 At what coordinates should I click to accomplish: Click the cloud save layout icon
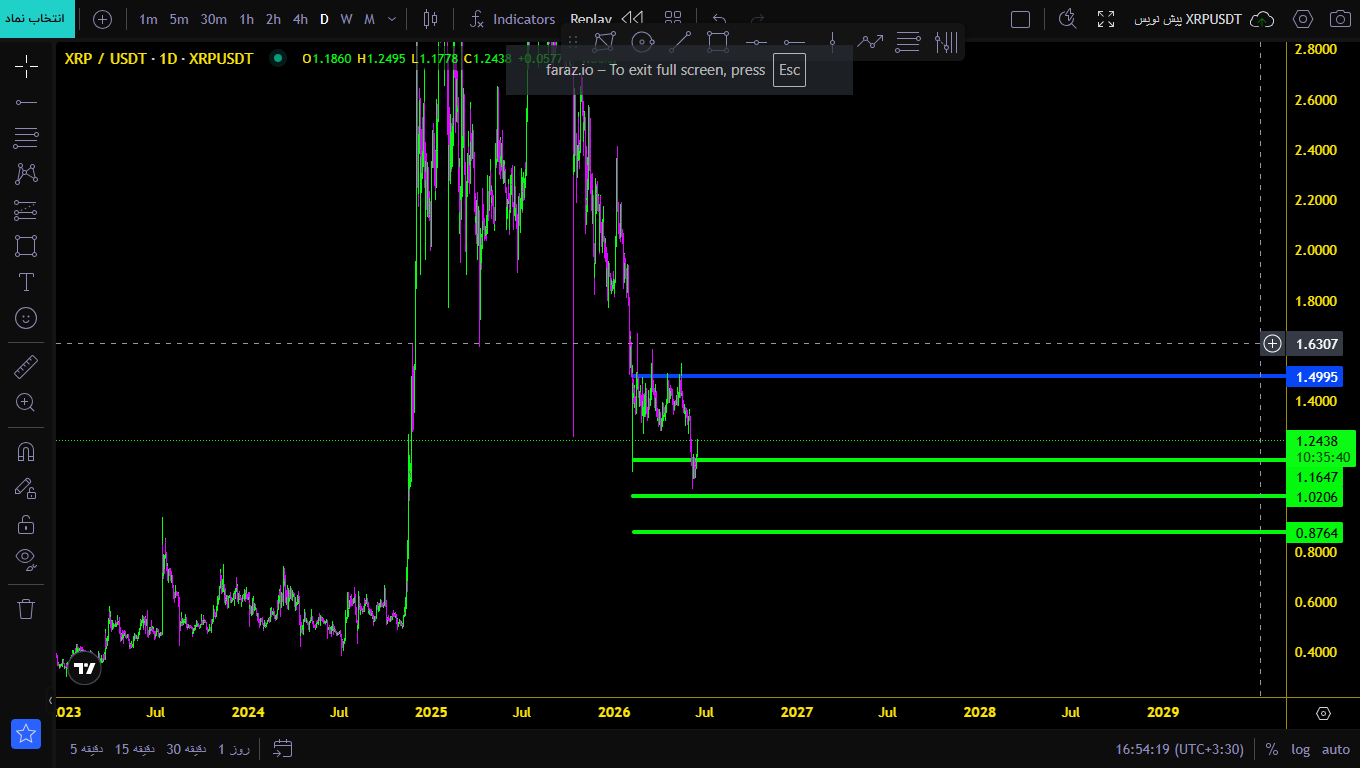point(1263,19)
